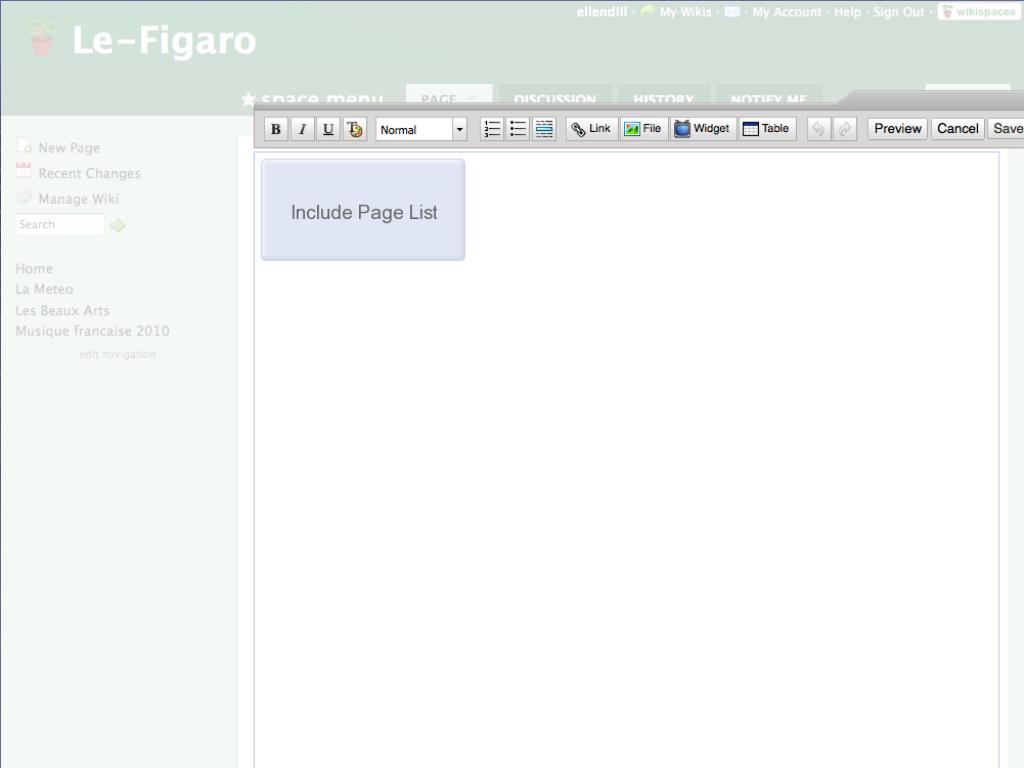The width and height of the screenshot is (1024, 768).
Task: Save the page
Action: 1007,129
